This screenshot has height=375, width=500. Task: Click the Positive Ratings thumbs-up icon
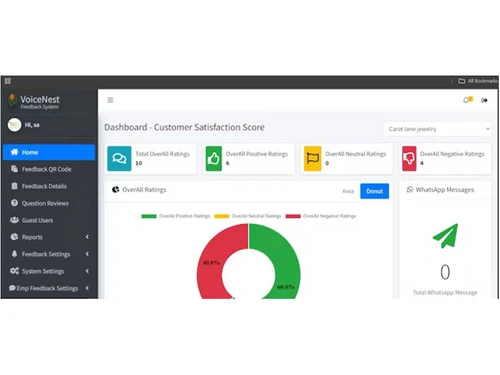pyautogui.click(x=214, y=158)
